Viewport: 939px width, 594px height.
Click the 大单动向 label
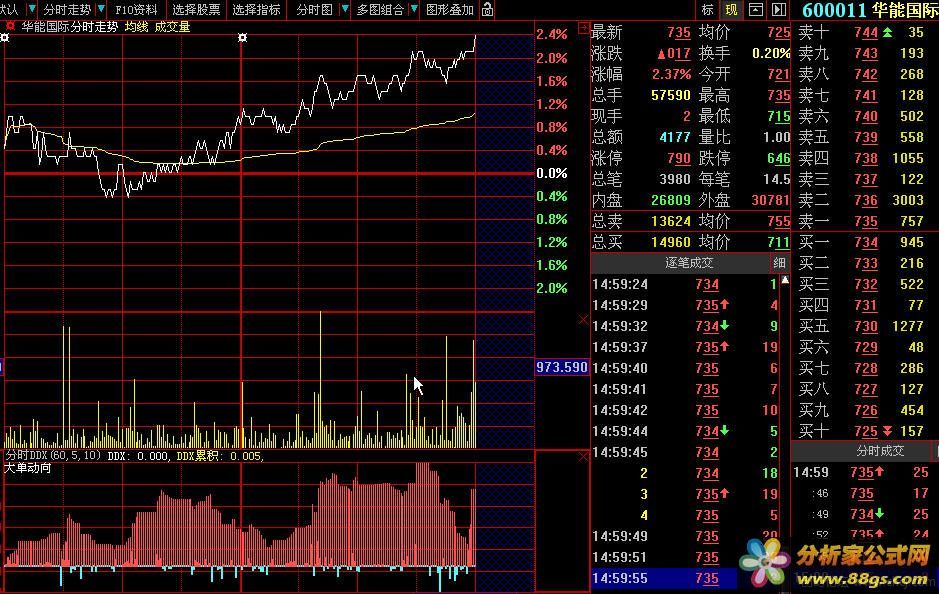pos(28,468)
